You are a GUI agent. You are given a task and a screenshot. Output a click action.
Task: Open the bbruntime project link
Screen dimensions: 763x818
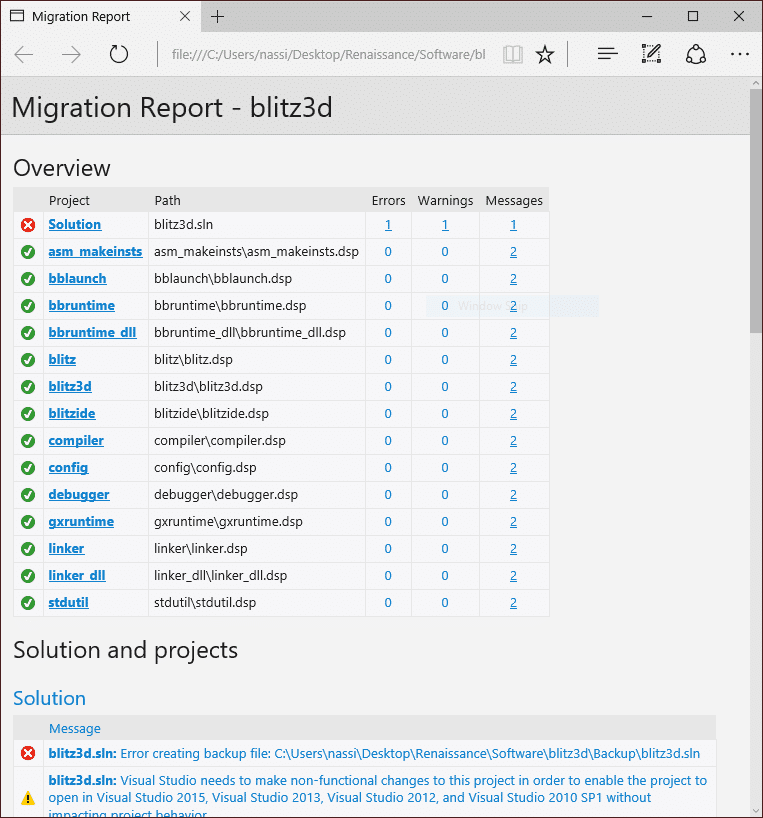pos(81,306)
